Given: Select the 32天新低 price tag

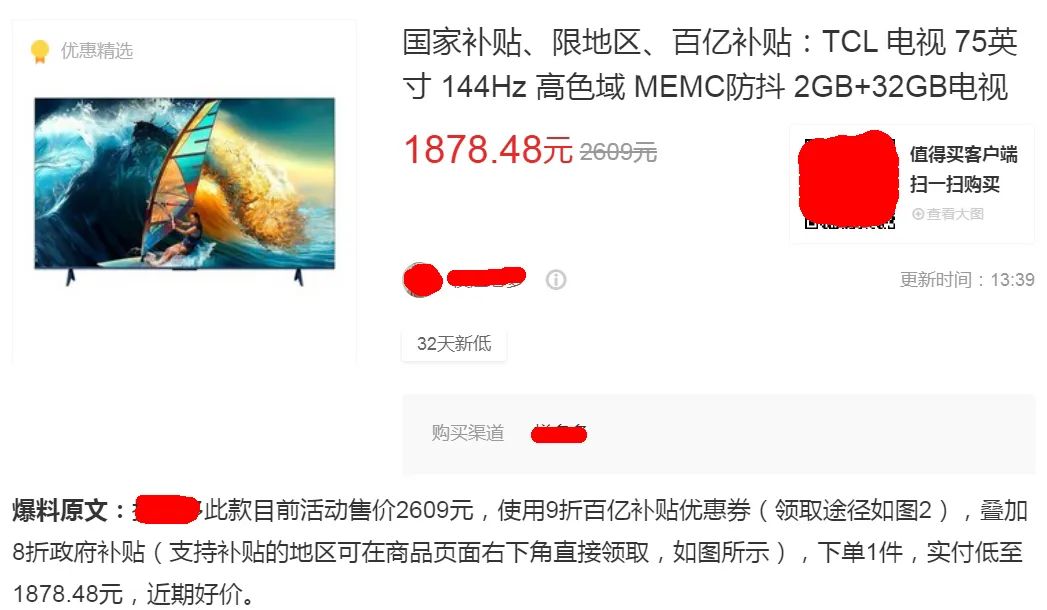Looking at the screenshot, I should (x=454, y=344).
